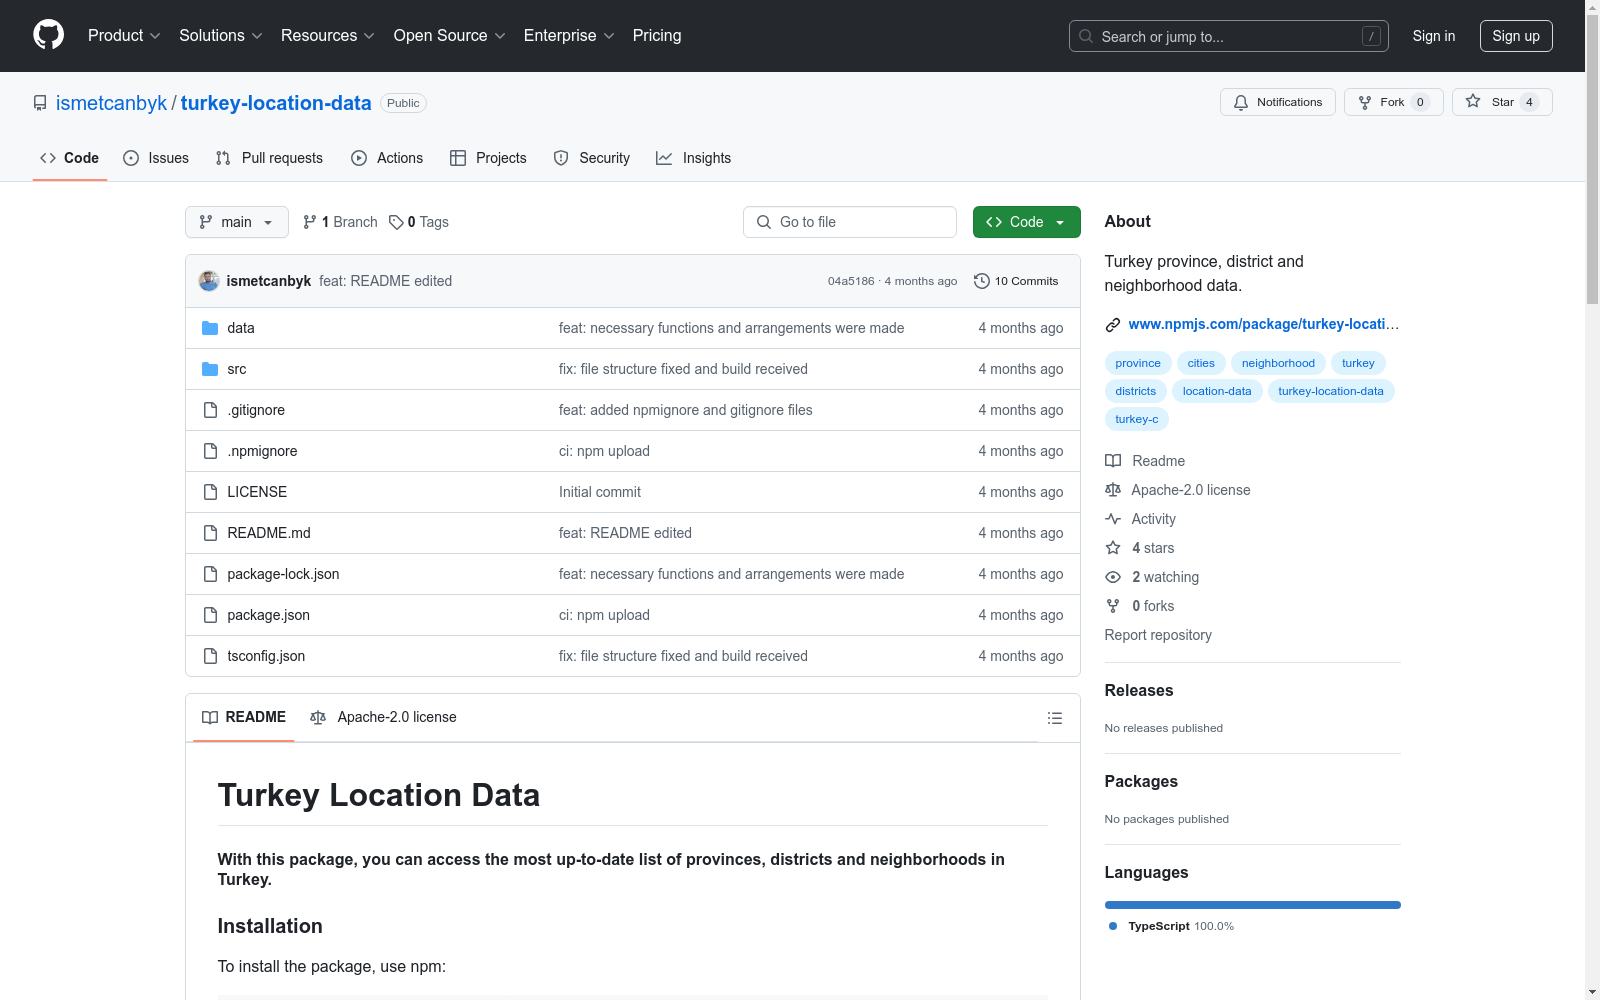Click the Activity pulse icon
Viewport: 1600px width, 1000px height.
click(x=1113, y=519)
